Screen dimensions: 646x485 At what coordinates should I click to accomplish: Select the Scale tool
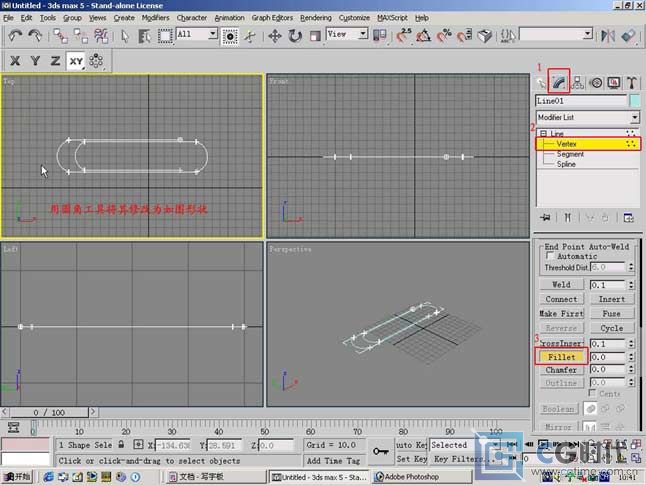(315, 36)
